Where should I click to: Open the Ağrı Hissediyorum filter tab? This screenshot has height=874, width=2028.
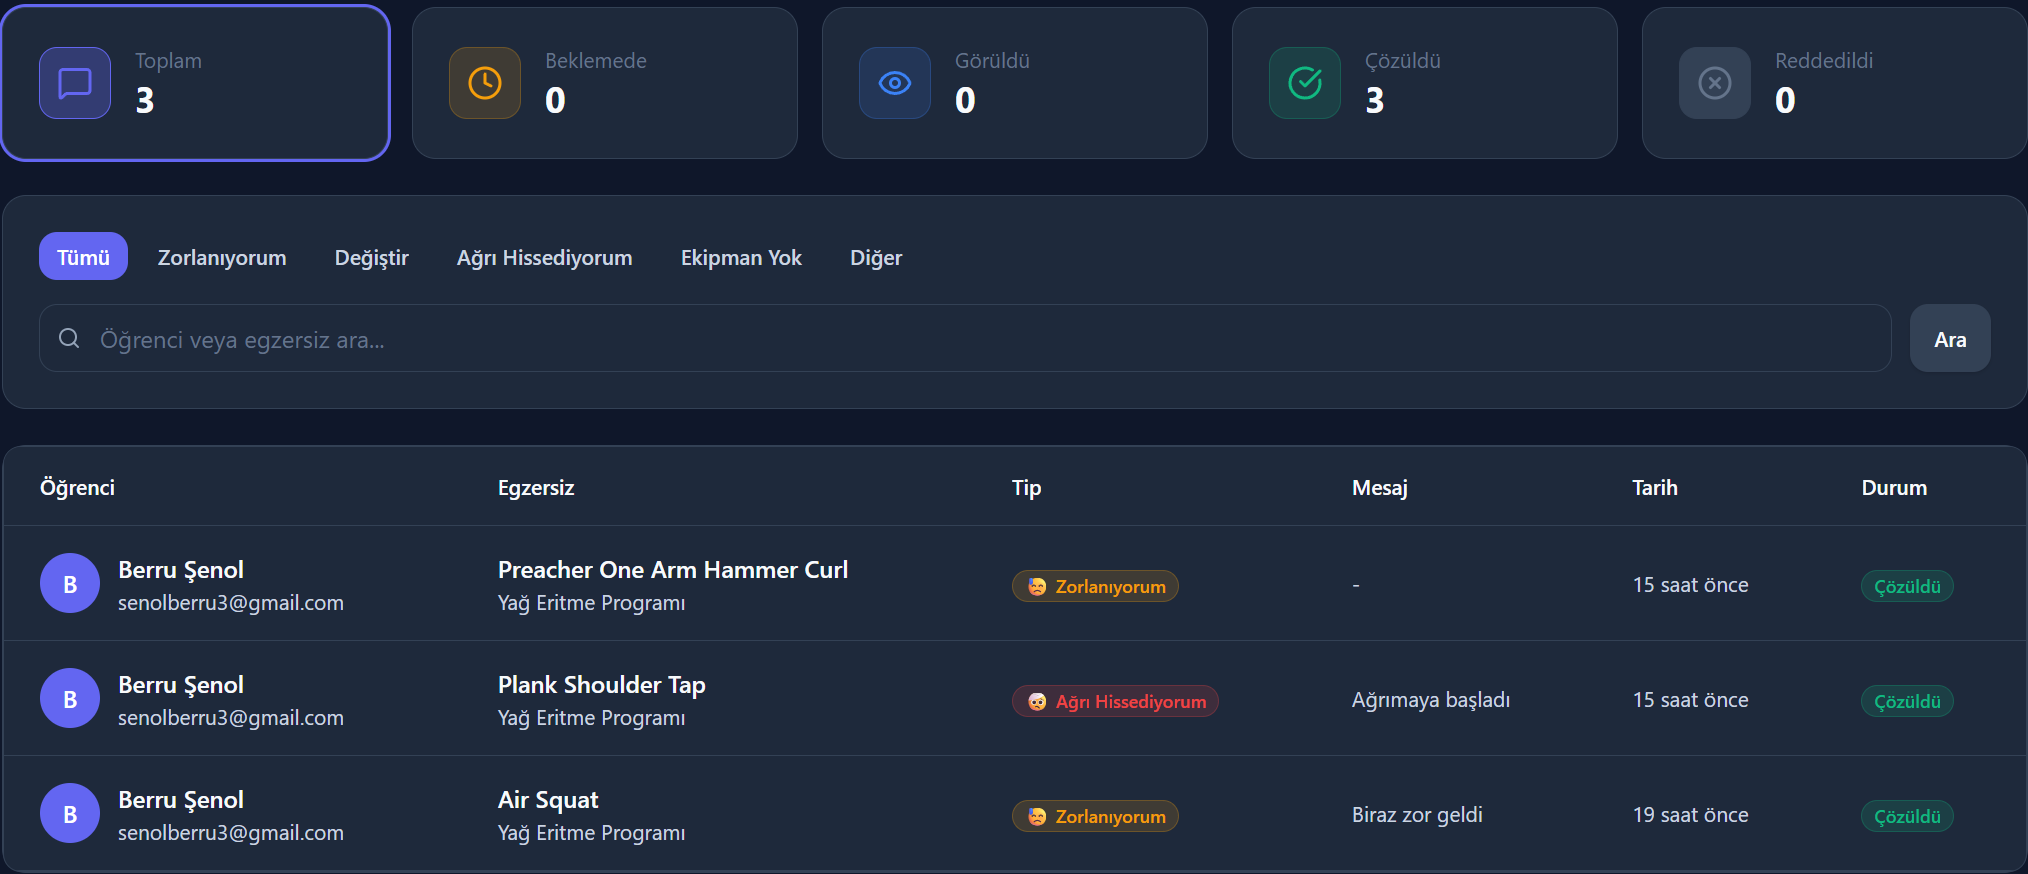tap(544, 257)
